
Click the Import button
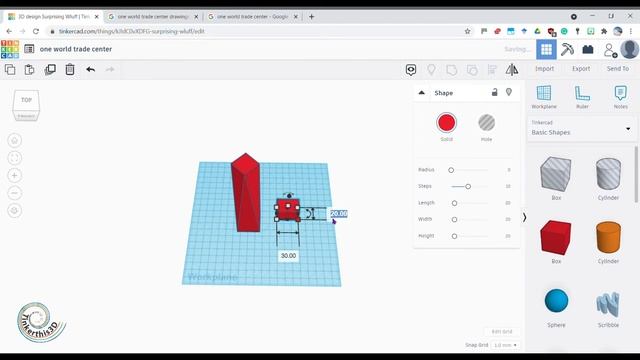point(544,69)
